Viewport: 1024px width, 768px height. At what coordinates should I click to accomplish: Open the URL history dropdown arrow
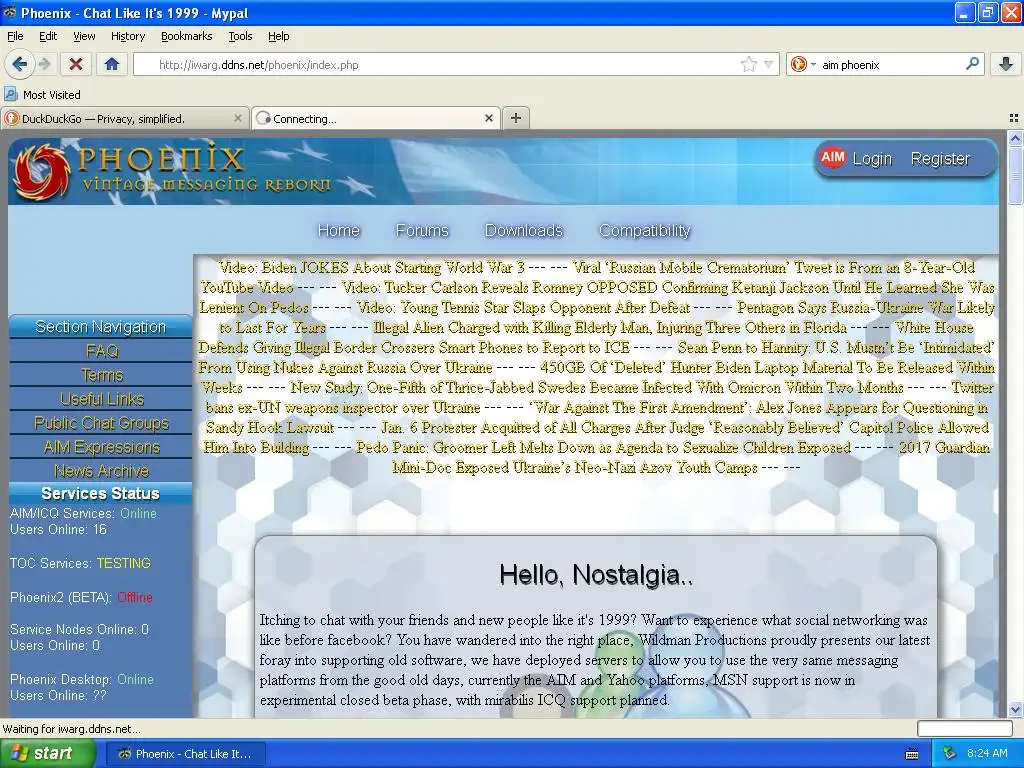769,65
